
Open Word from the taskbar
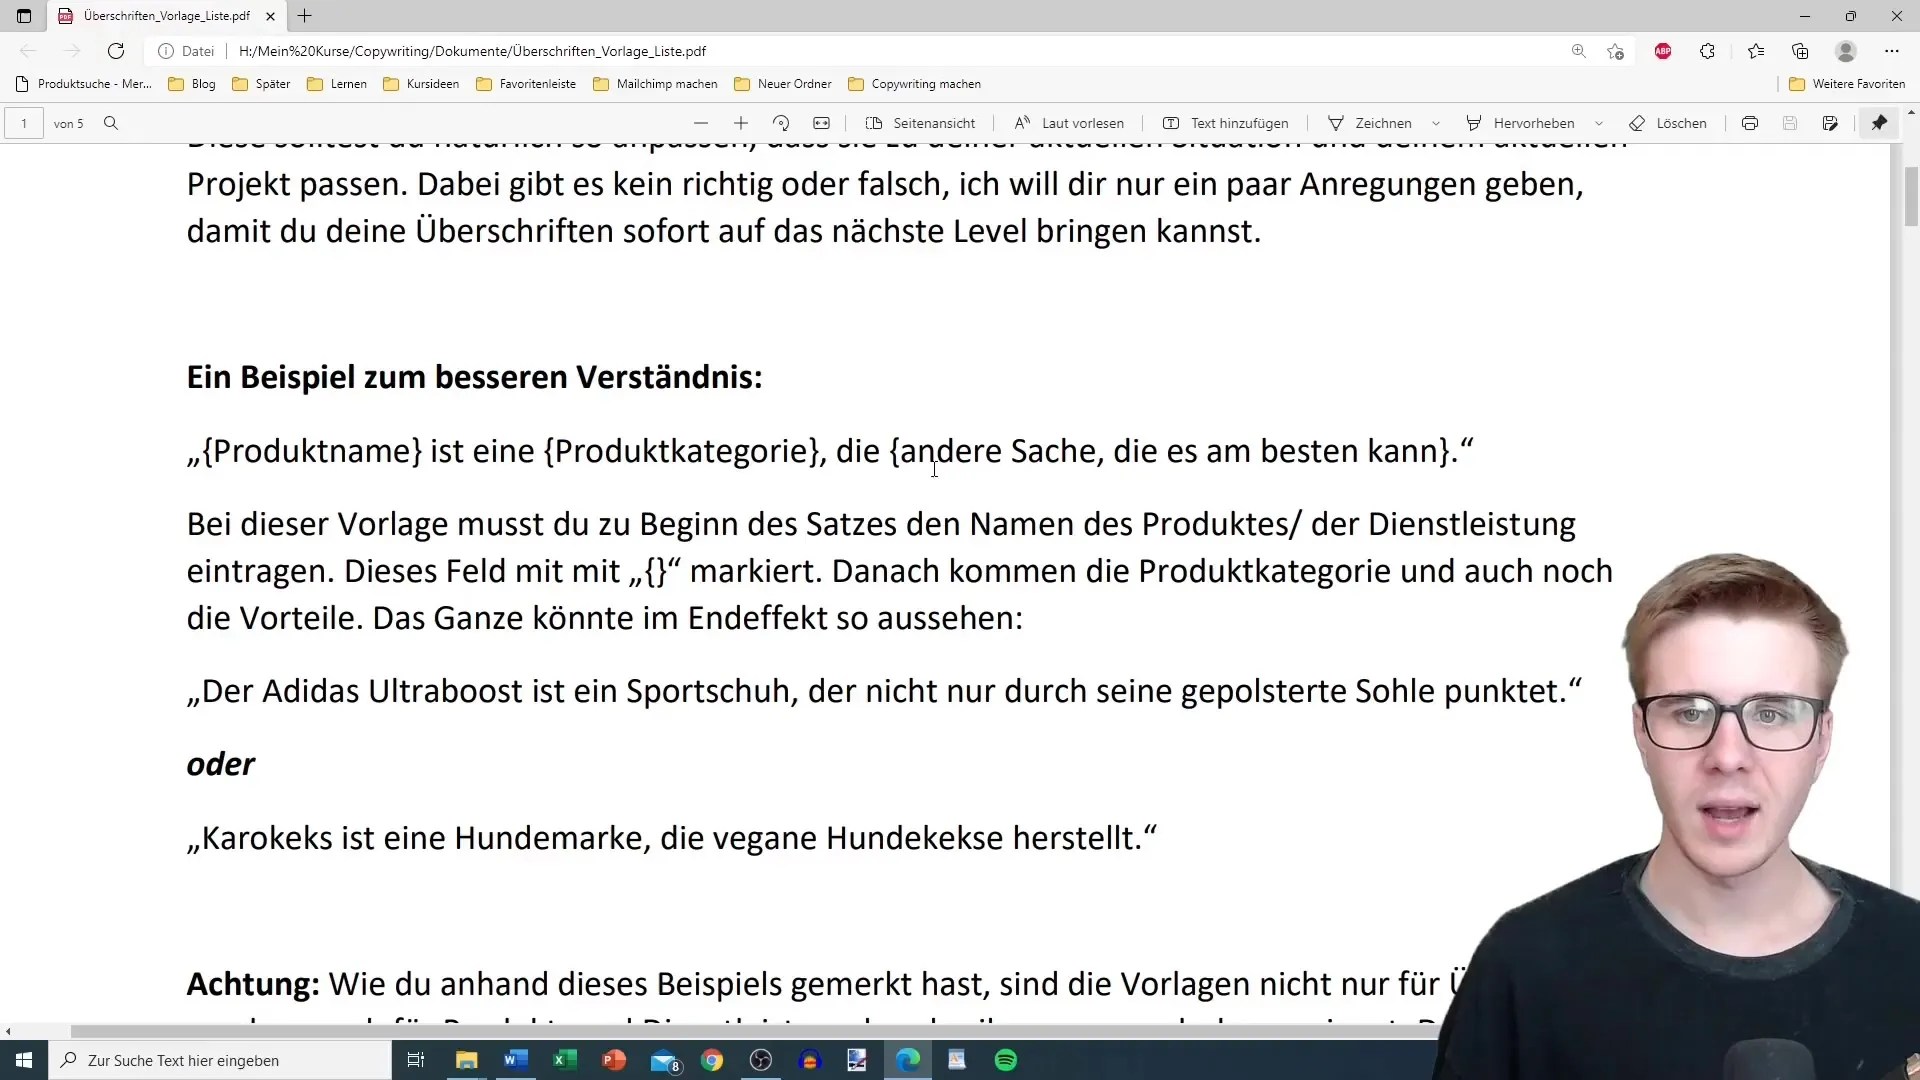(515, 1060)
